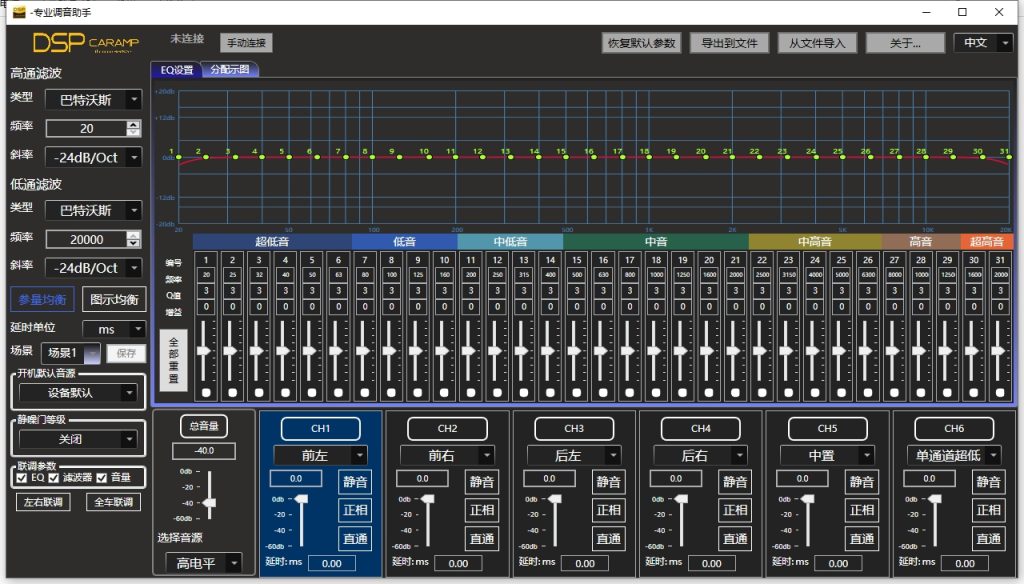Open the 关于... about dialog
Viewport: 1024px width, 584px height.
click(905, 42)
